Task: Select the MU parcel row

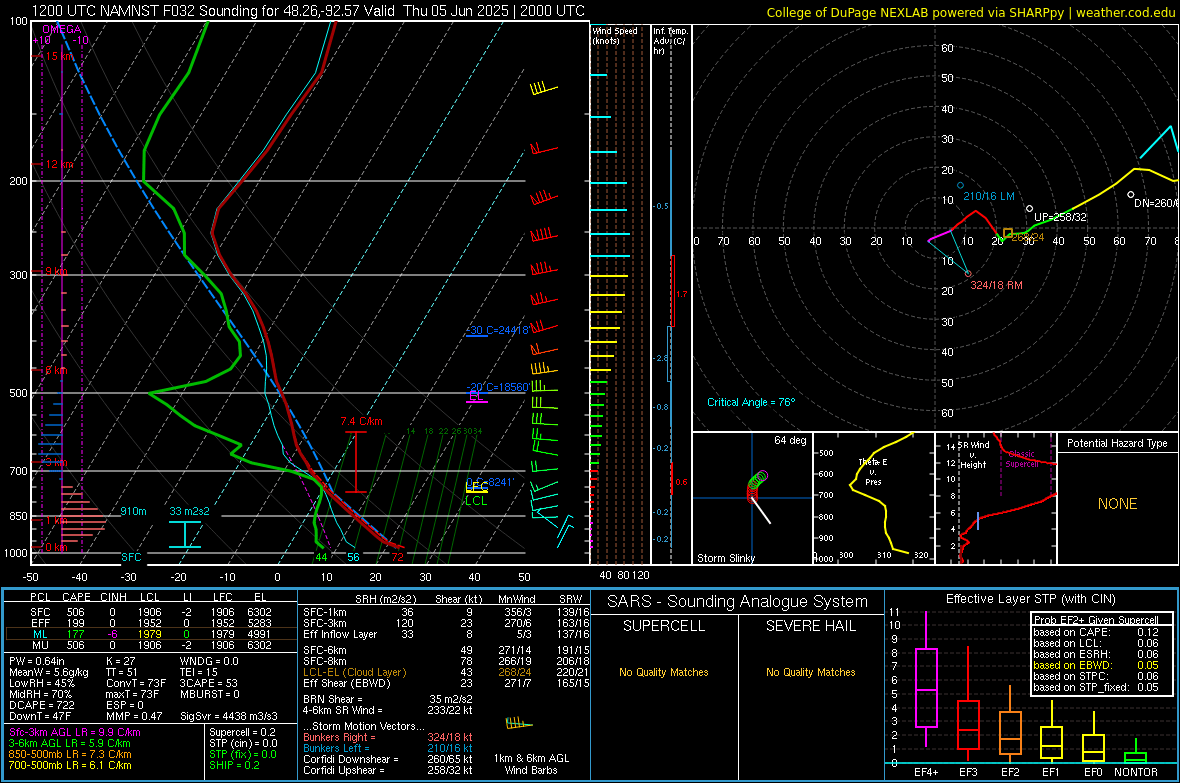Action: pos(151,645)
